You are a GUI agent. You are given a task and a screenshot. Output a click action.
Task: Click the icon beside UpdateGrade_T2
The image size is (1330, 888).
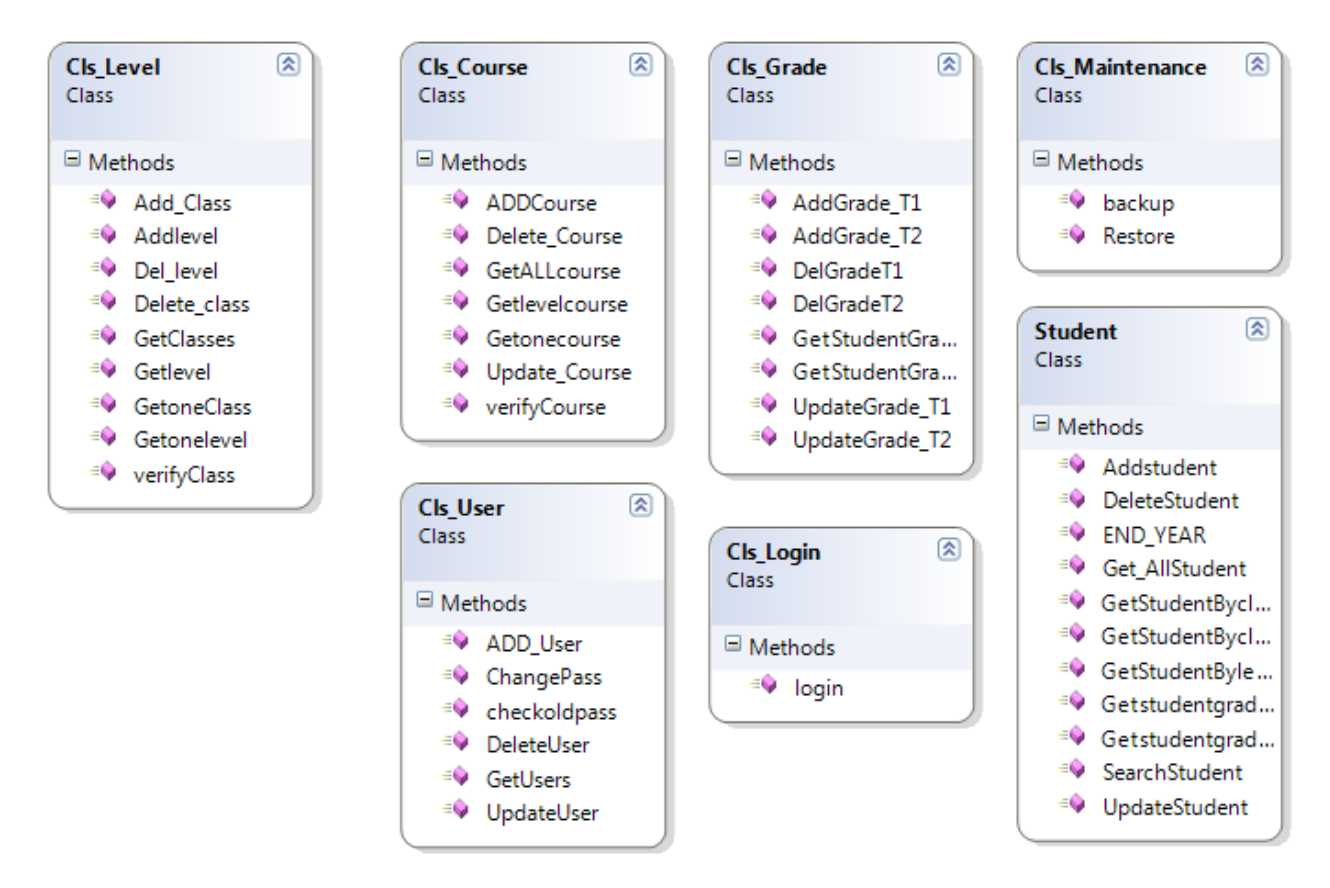click(763, 438)
